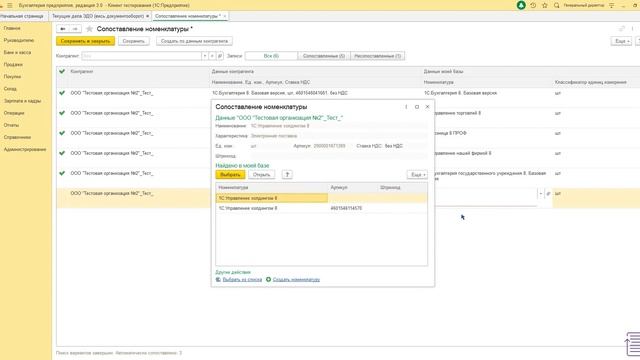Switch to the Начальная страница tab

pos(22,16)
